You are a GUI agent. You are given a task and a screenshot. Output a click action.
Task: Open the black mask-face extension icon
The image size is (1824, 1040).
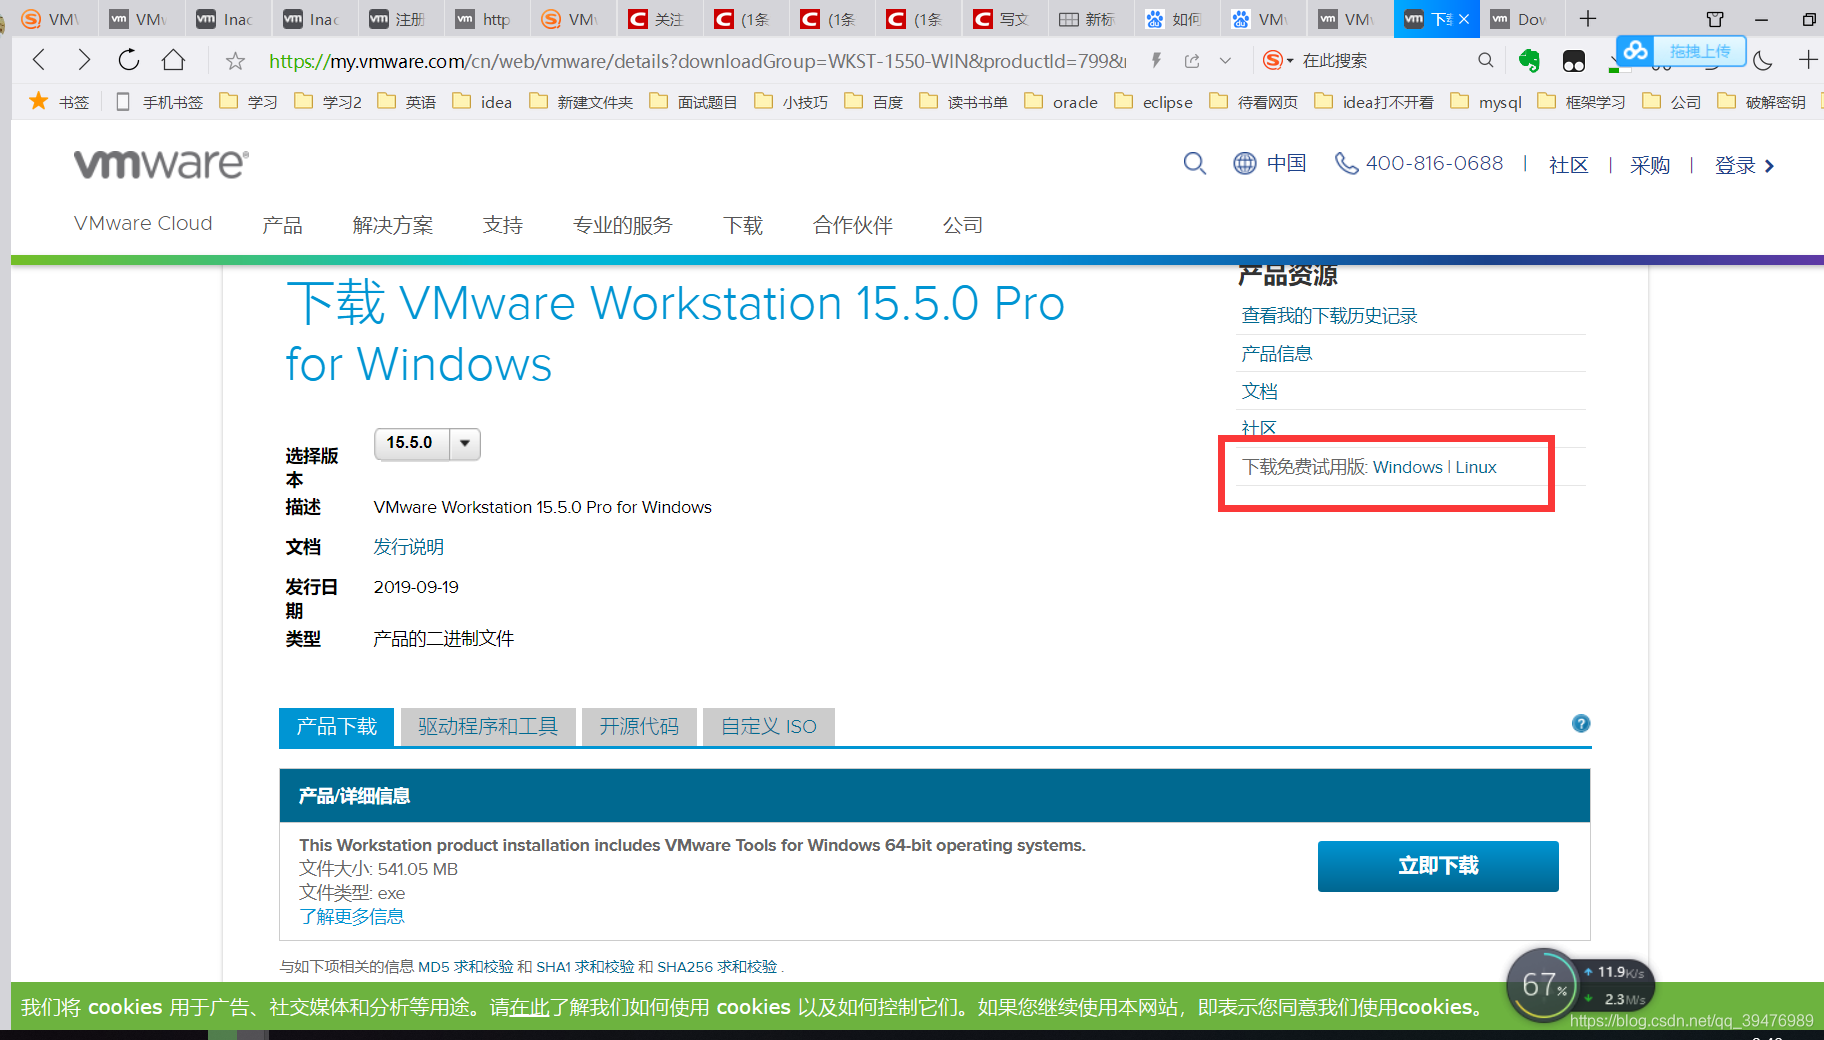tap(1573, 61)
